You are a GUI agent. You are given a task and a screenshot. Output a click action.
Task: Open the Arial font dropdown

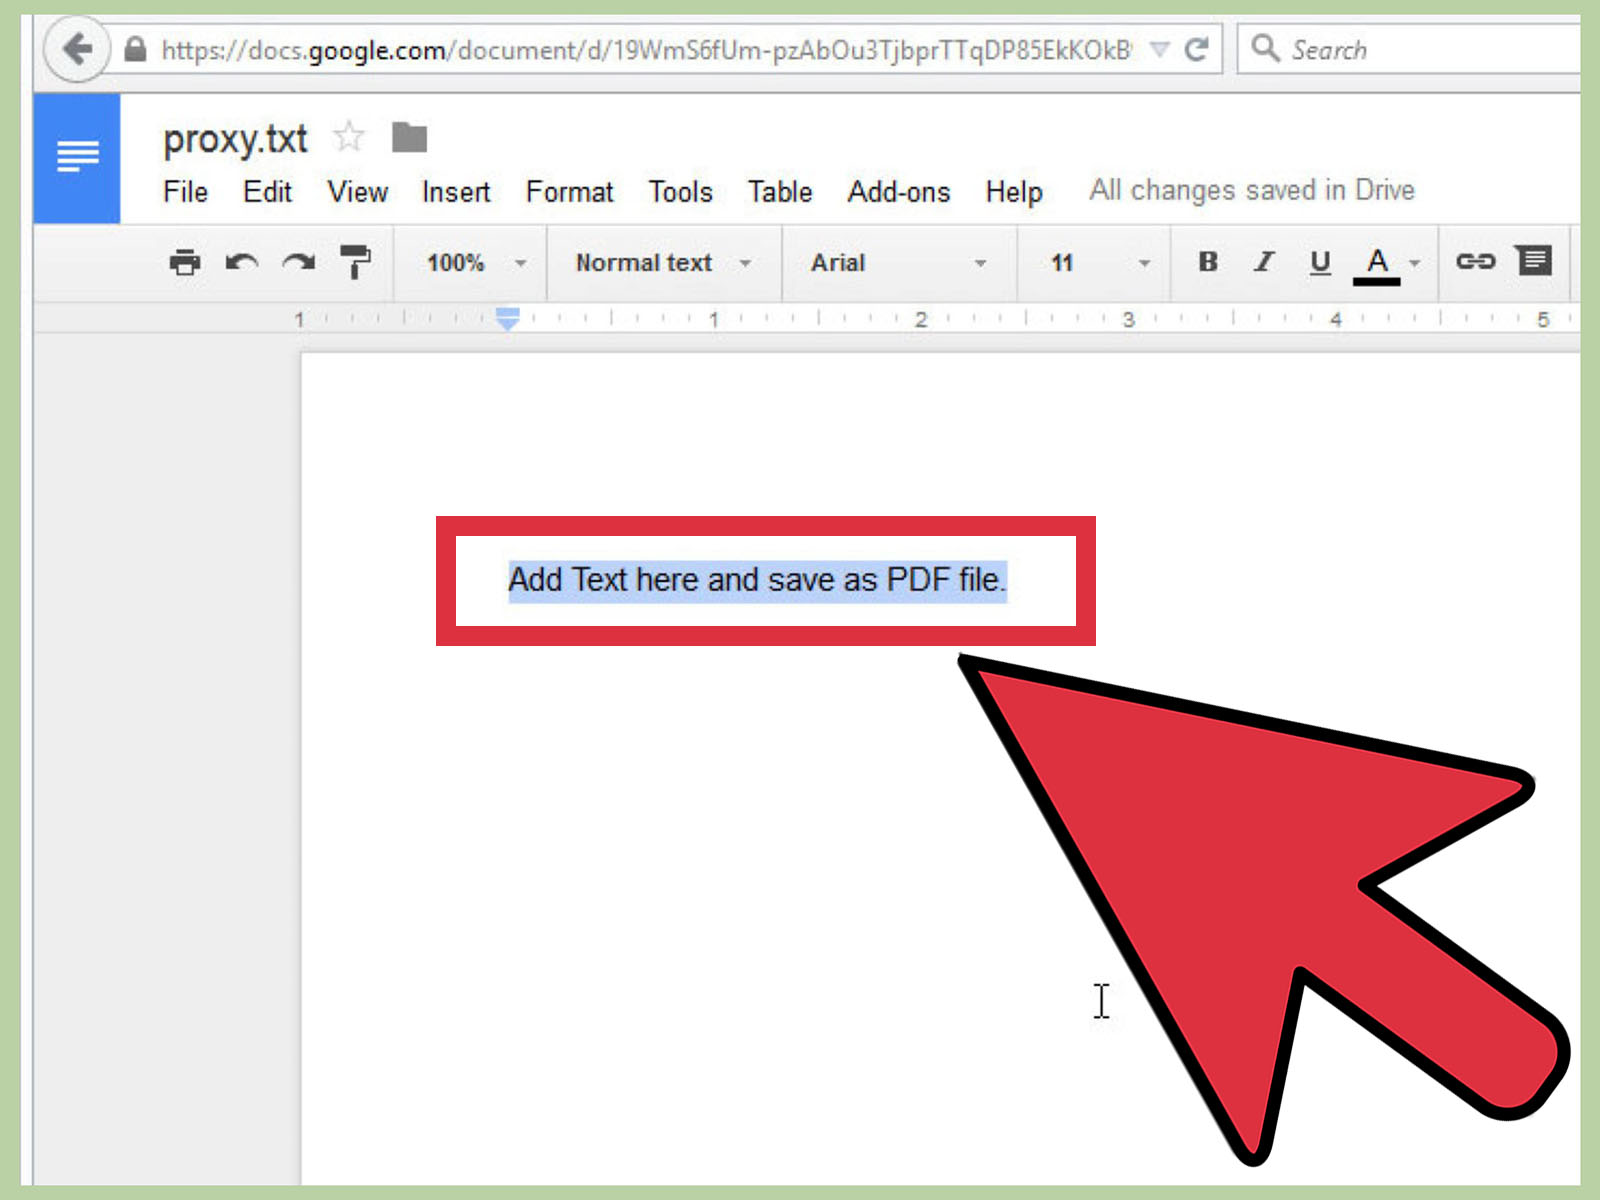click(898, 263)
